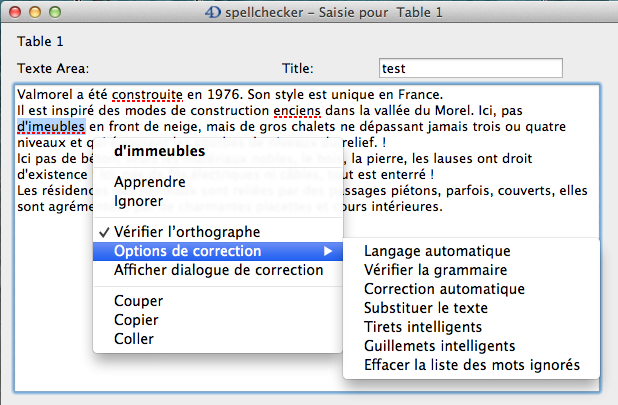Zoom the window with the green button
This screenshot has height=405, width=618.
pos(54,12)
